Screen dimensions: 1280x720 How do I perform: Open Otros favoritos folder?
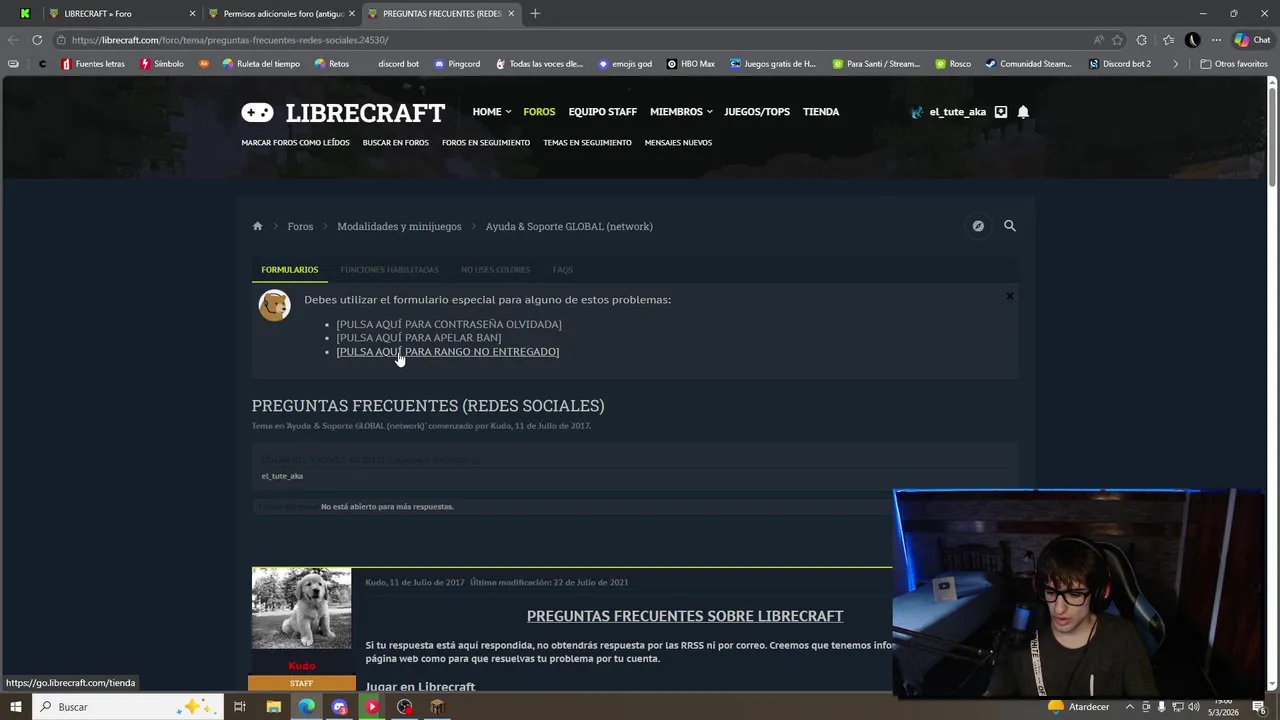pos(1234,64)
